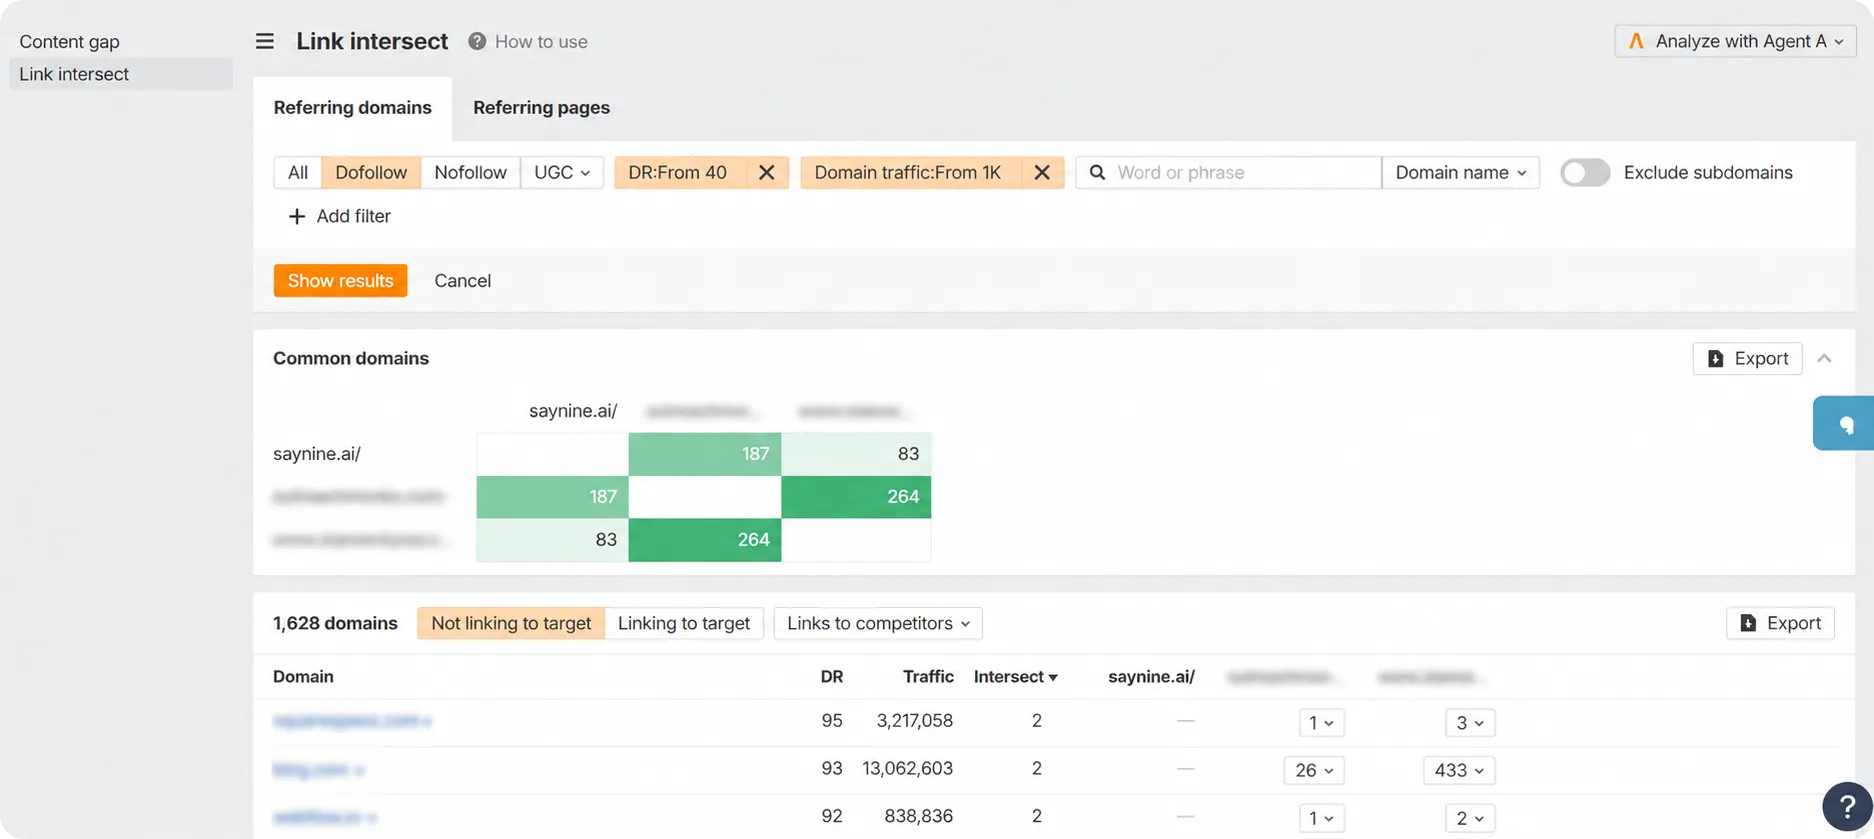Open the hamburger menu beside Link intersect
The height and width of the screenshot is (839, 1874).
[264, 41]
